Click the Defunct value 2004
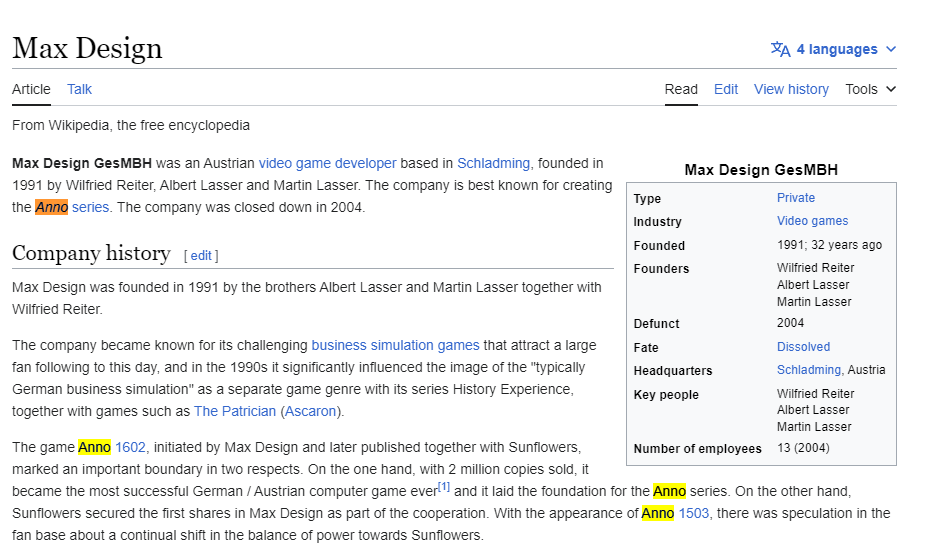 click(790, 322)
